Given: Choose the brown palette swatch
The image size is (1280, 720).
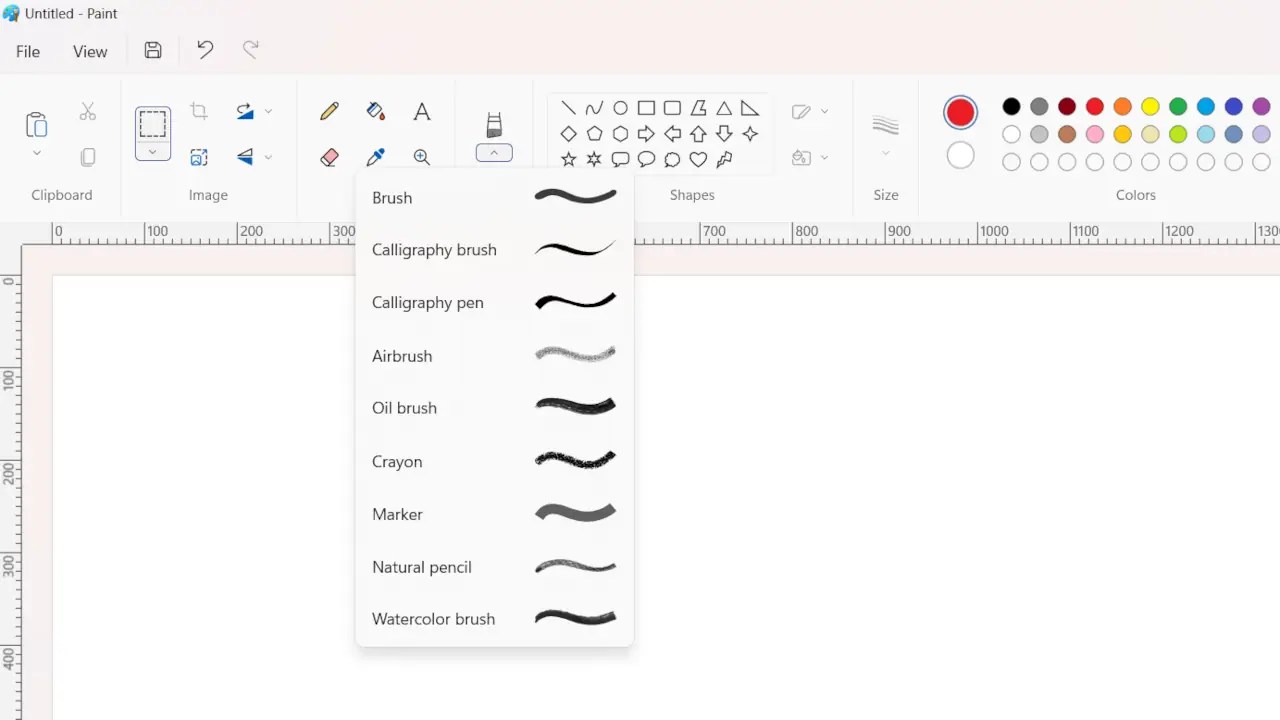Looking at the screenshot, I should (x=1067, y=134).
